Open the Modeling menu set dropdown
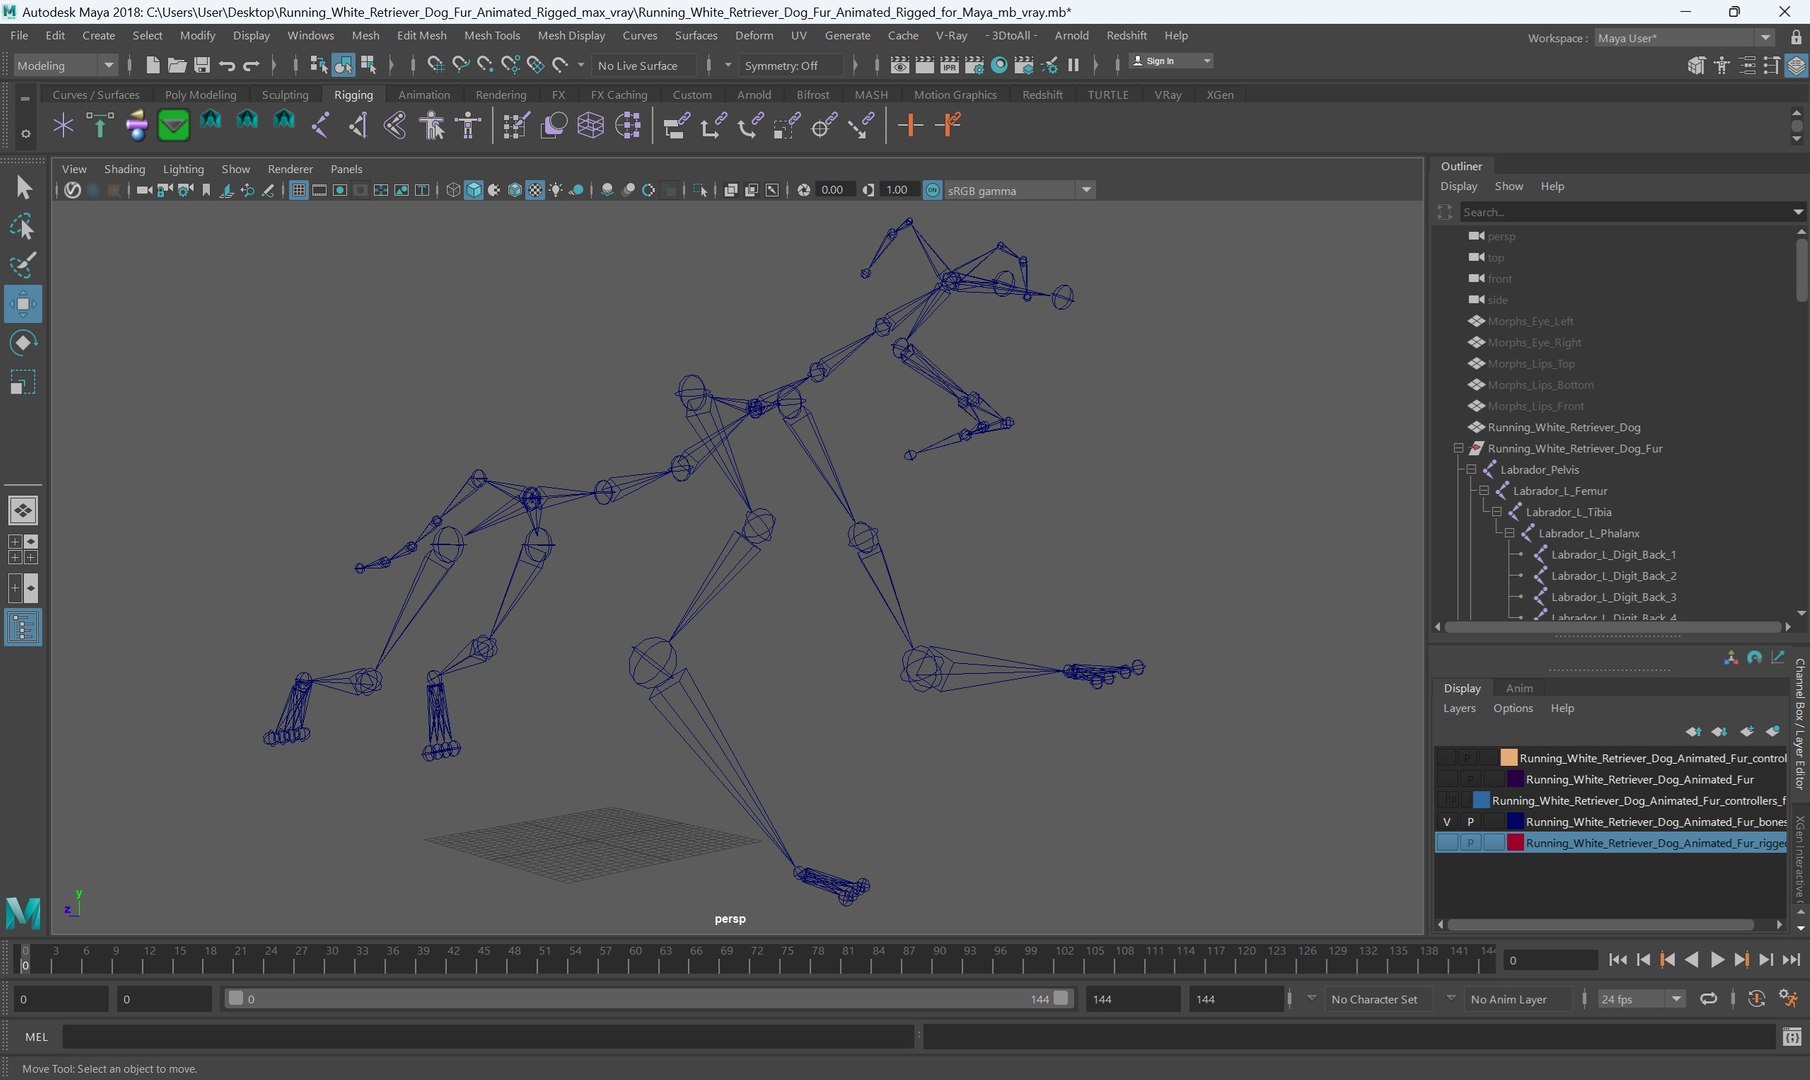Image resolution: width=1810 pixels, height=1080 pixels. (x=65, y=65)
